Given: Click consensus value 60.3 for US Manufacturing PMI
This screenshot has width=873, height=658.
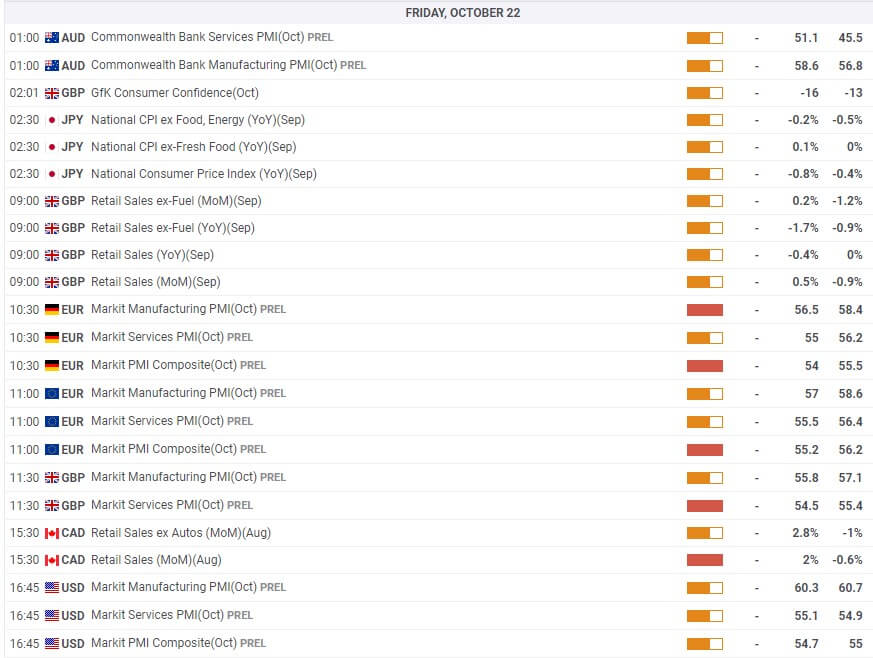Looking at the screenshot, I should (806, 587).
